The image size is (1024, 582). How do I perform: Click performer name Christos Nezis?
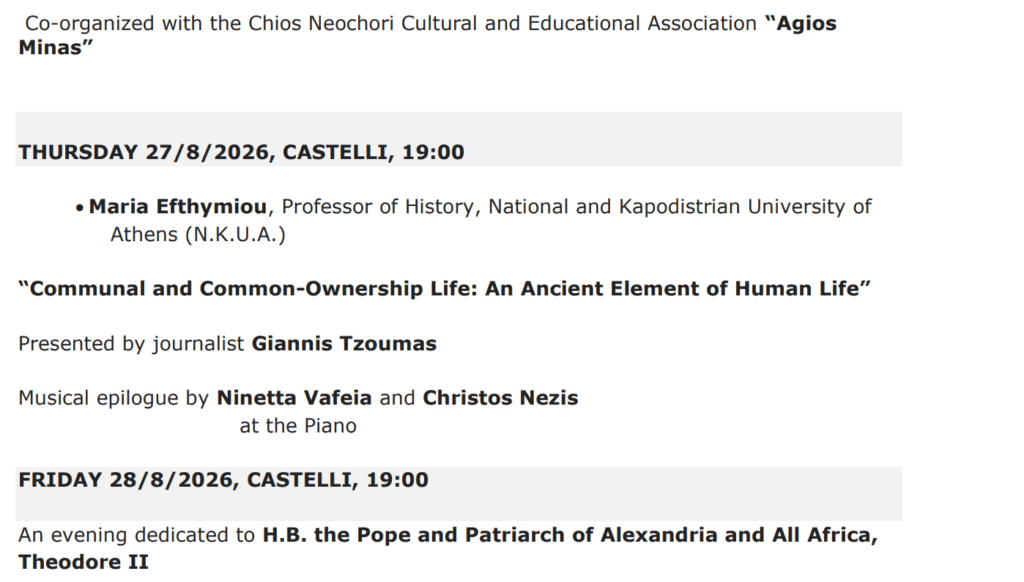tap(500, 398)
